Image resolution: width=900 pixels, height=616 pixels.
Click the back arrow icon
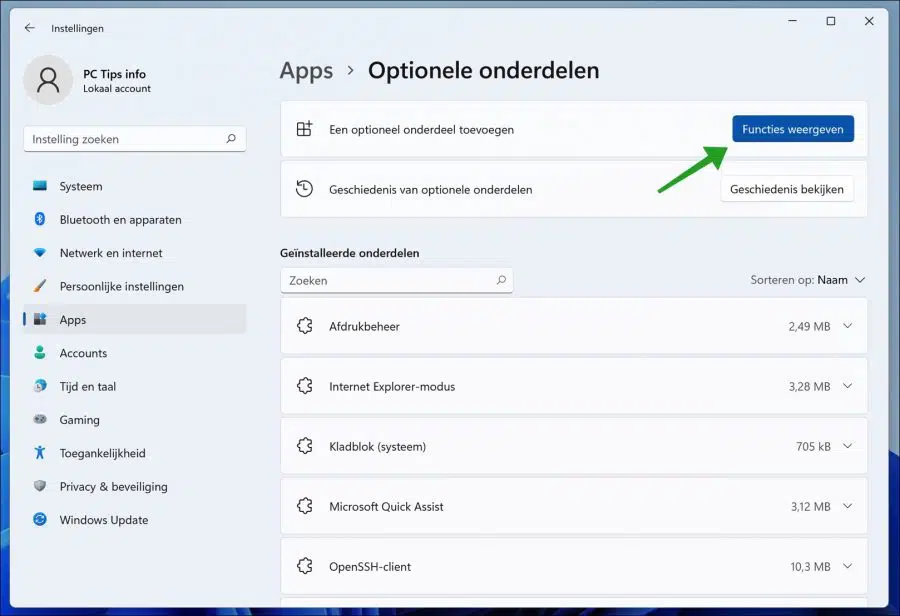(30, 28)
